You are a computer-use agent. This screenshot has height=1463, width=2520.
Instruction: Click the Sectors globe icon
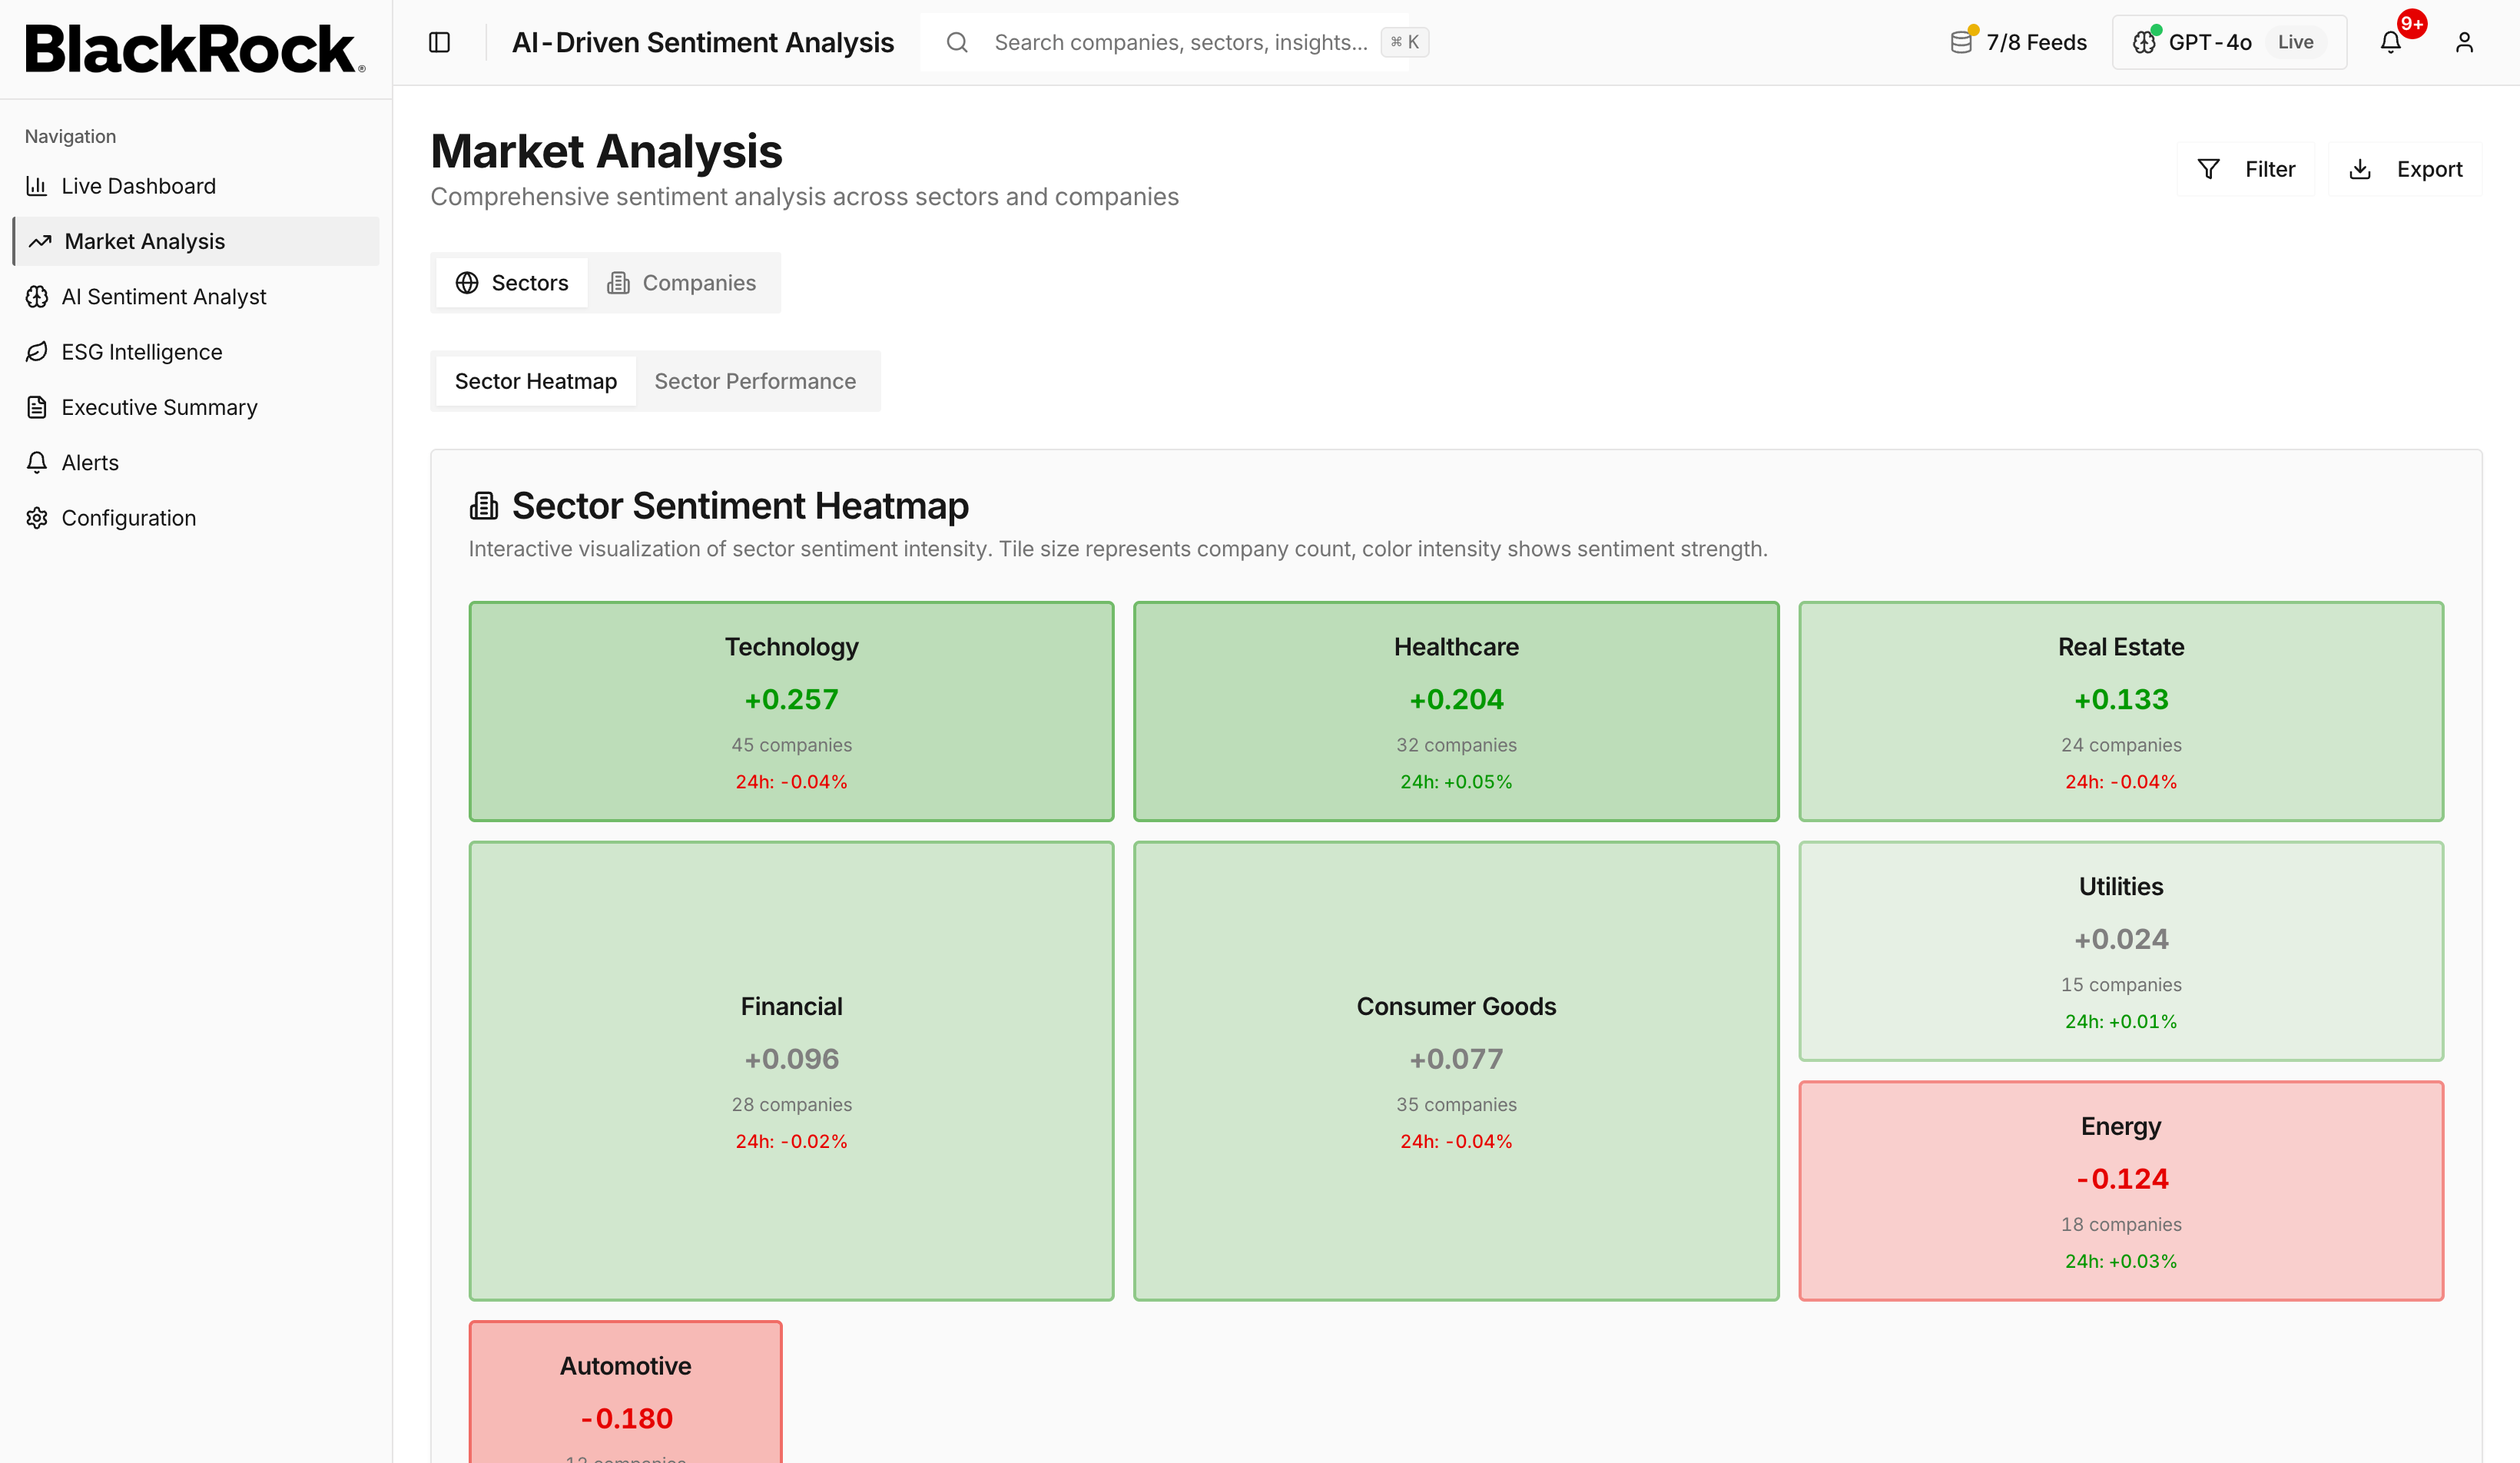[x=467, y=283]
